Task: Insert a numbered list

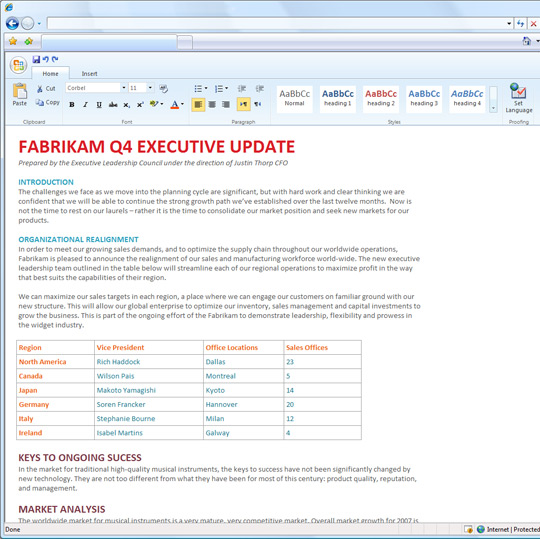Action: point(219,89)
